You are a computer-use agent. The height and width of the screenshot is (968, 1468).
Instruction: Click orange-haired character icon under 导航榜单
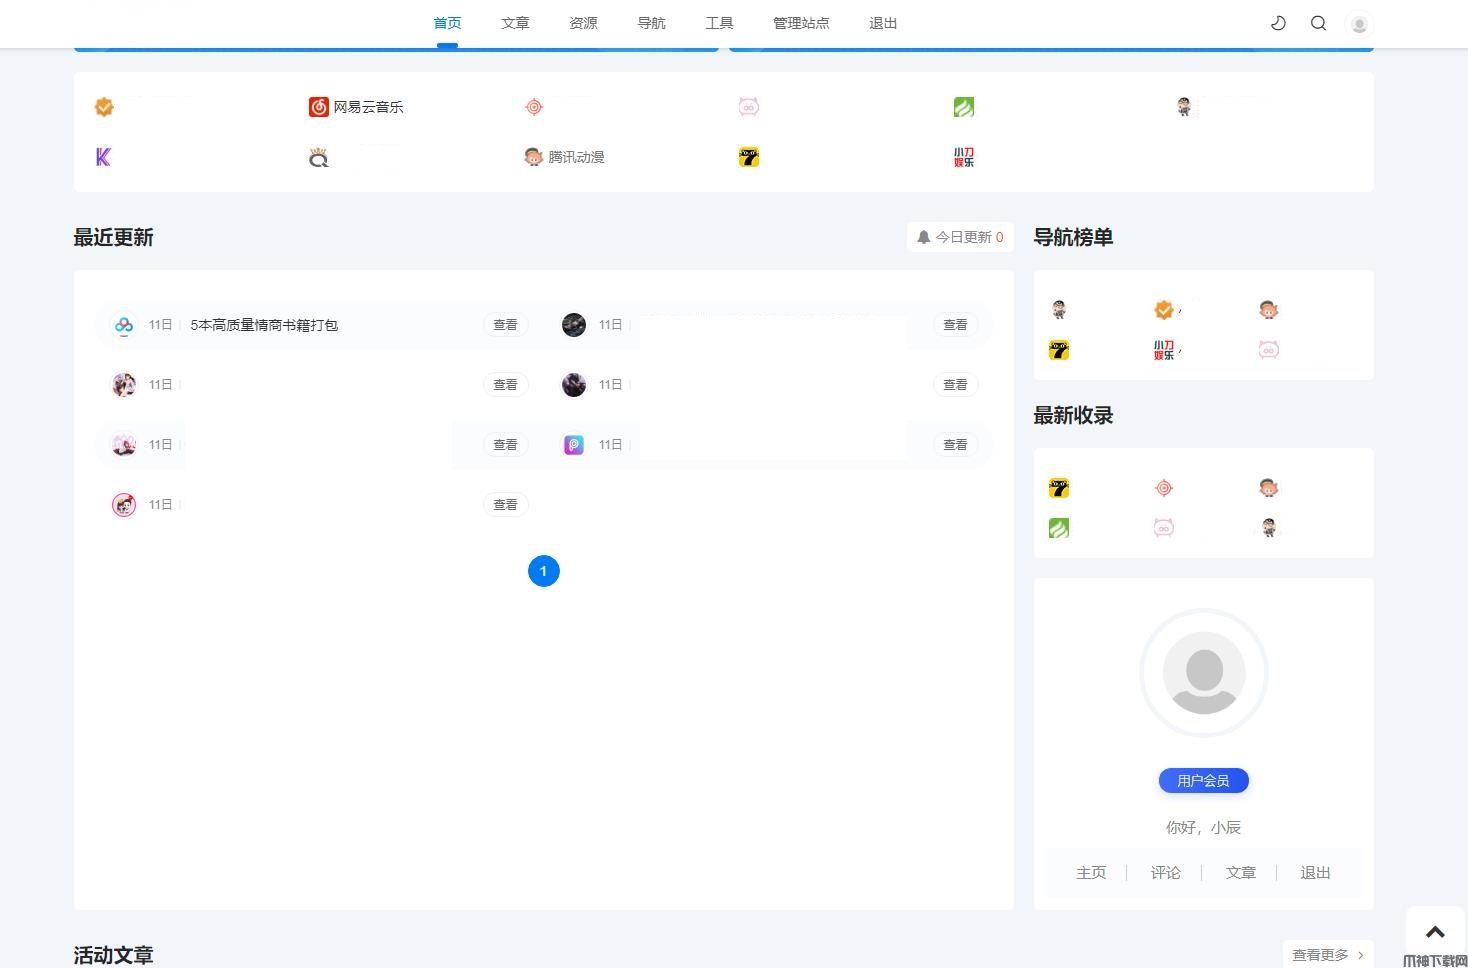(1269, 310)
